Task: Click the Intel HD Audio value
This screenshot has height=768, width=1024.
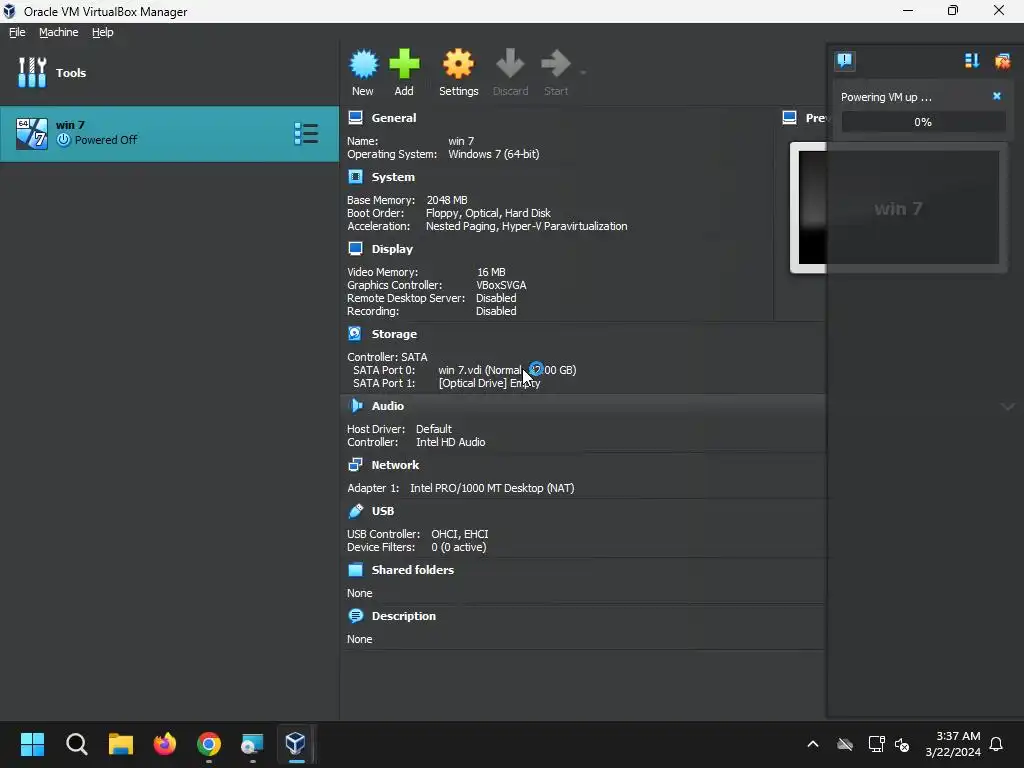Action: (x=451, y=442)
